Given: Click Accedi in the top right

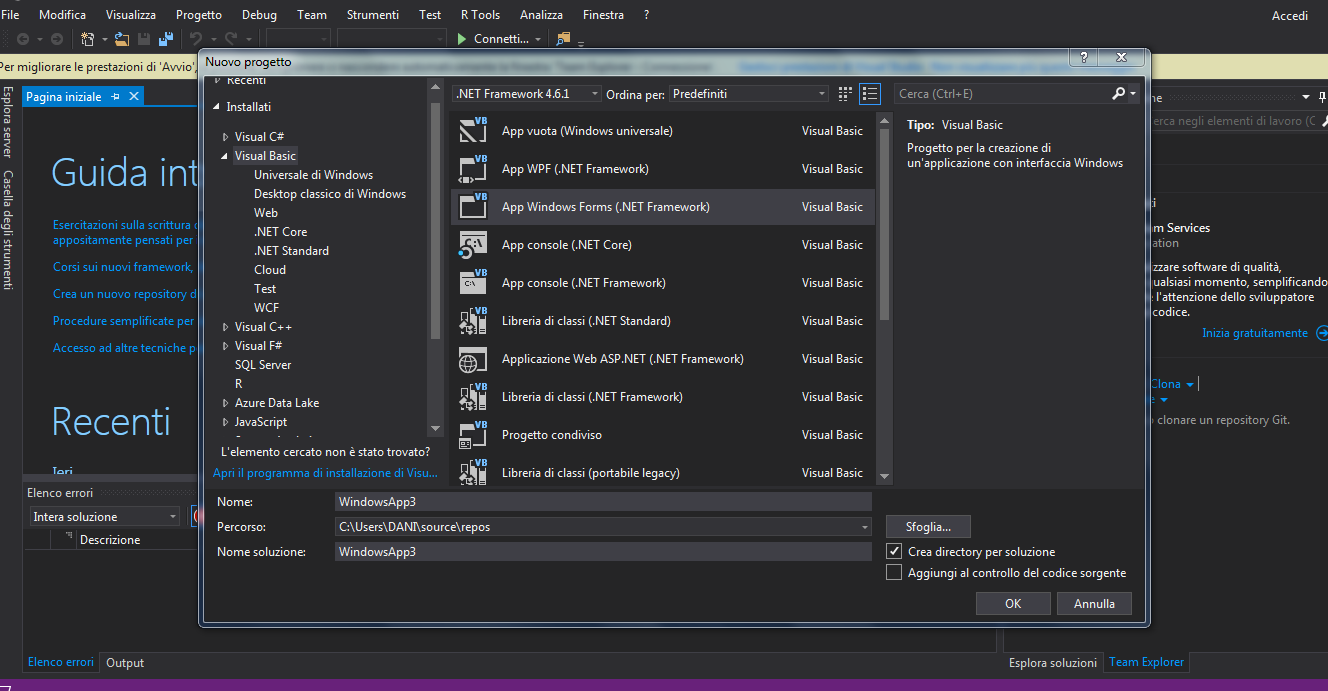Looking at the screenshot, I should click(1290, 15).
